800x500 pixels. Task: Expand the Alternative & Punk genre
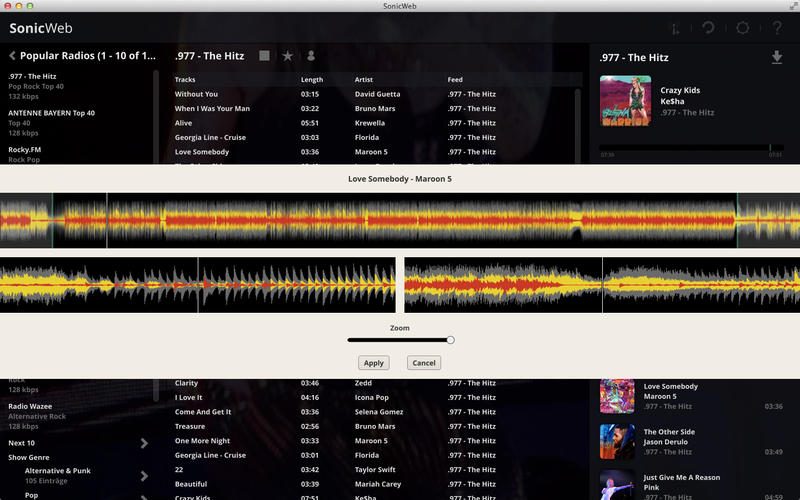pos(144,476)
